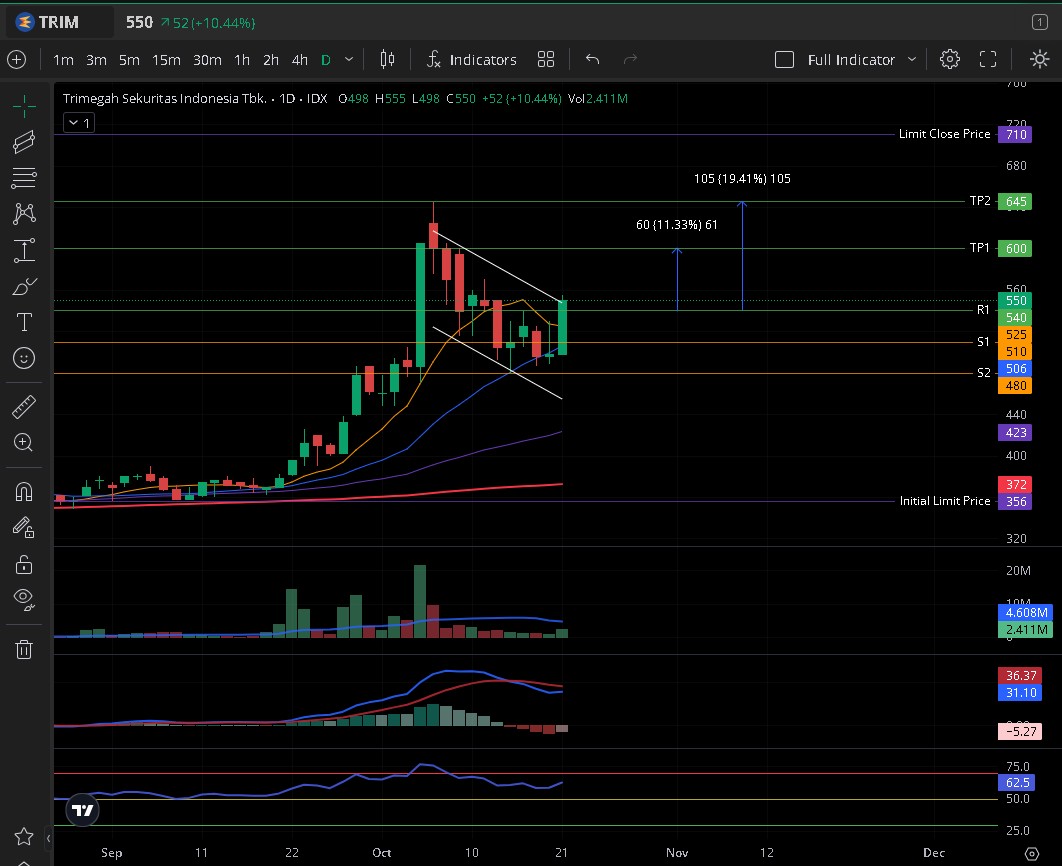Expand the collapsed indicator legend box
The width and height of the screenshot is (1062, 866).
tap(78, 123)
